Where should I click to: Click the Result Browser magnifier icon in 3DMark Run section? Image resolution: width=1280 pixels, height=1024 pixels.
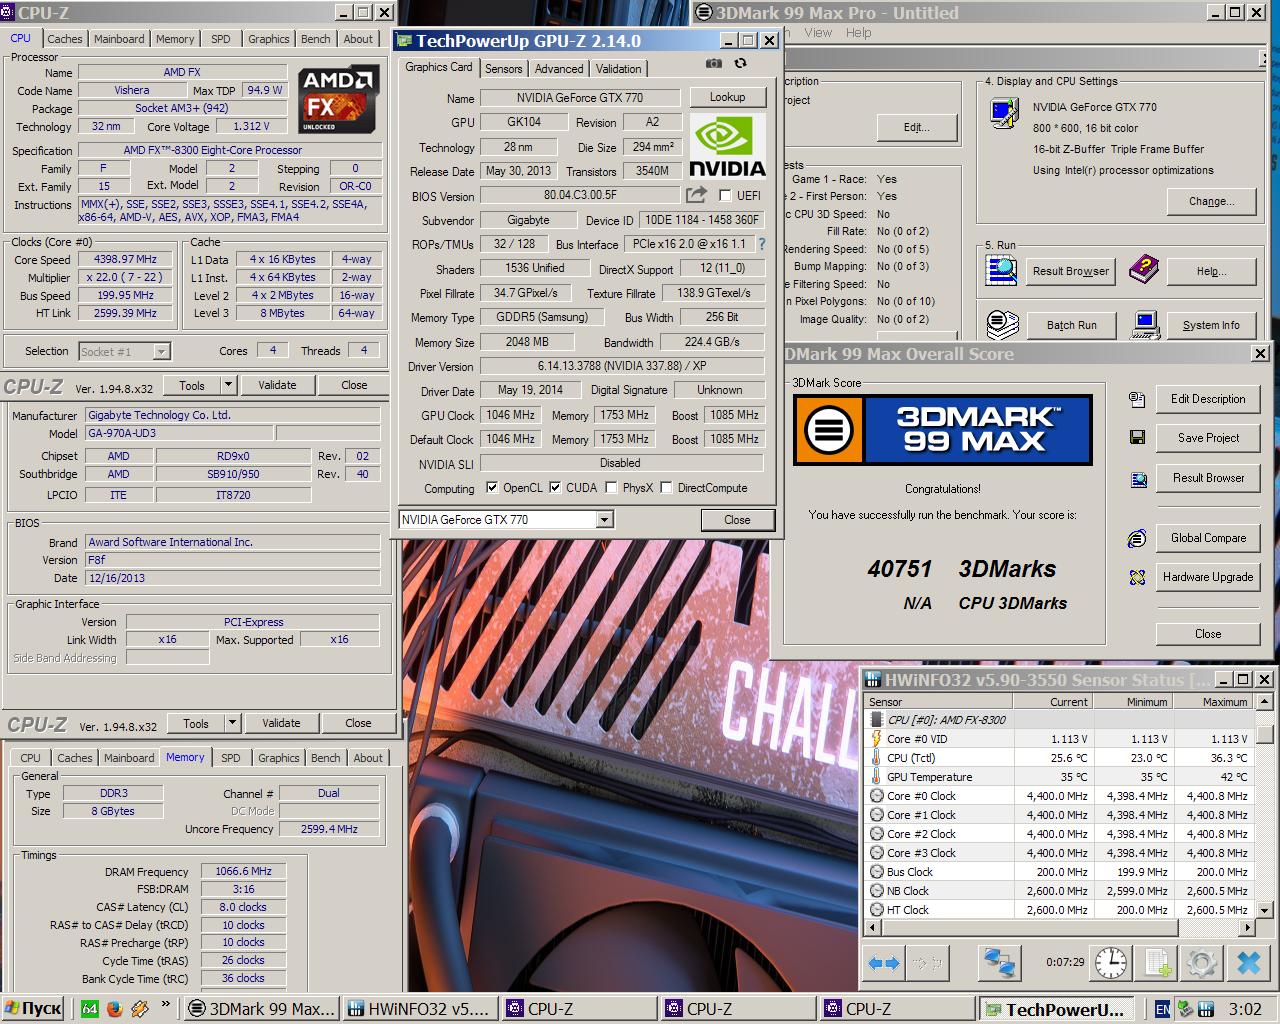pyautogui.click(x=1001, y=270)
